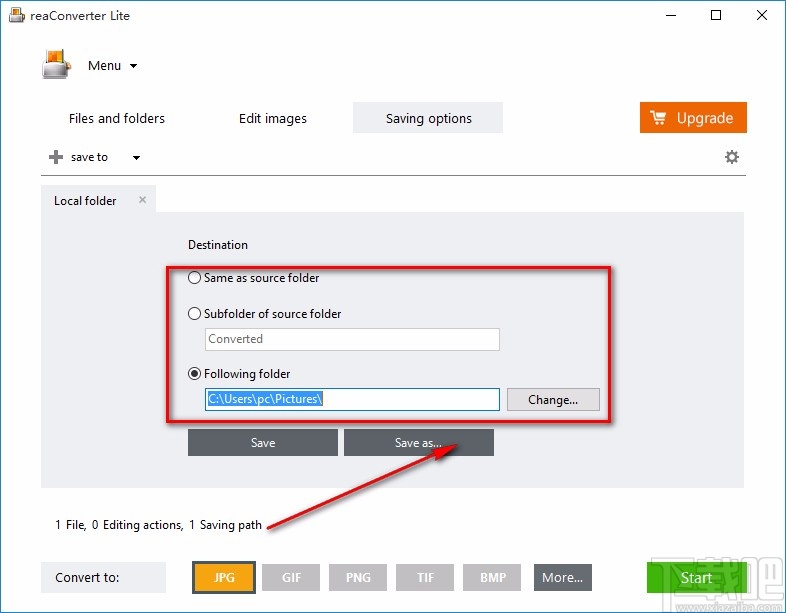Click the green Start button
Viewport: 786px width, 613px height.
pyautogui.click(x=696, y=577)
